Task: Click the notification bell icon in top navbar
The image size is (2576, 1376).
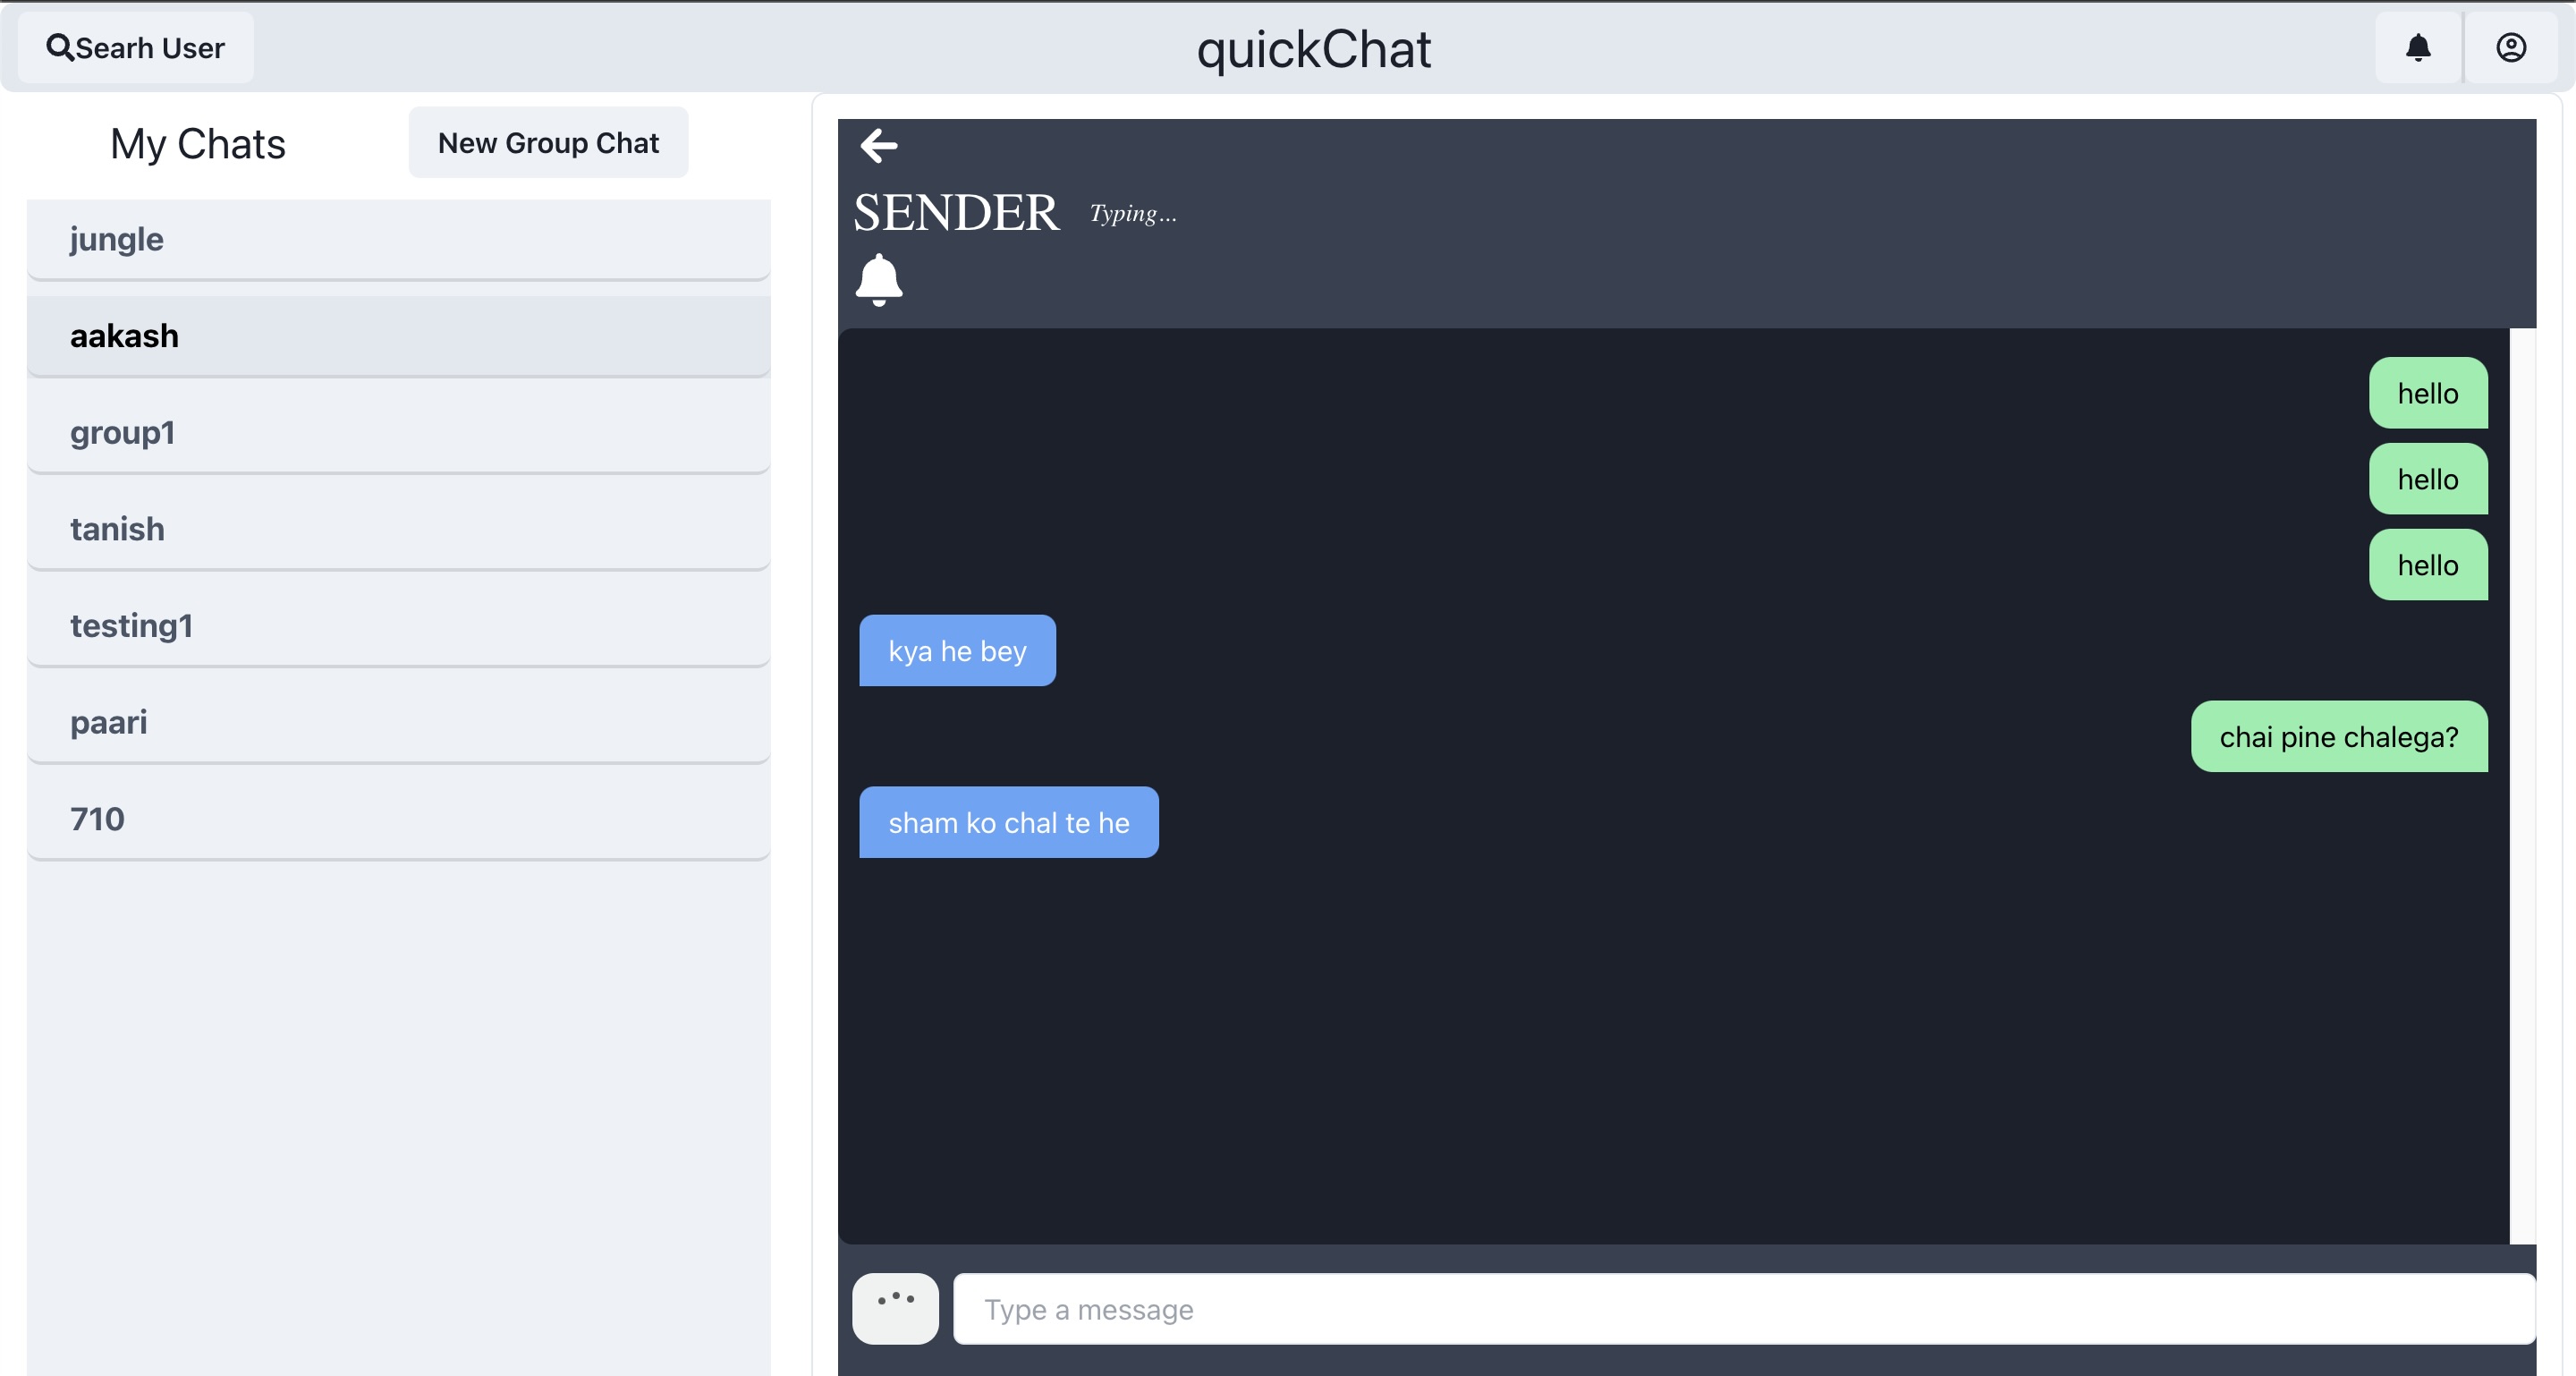Action: [x=2418, y=46]
